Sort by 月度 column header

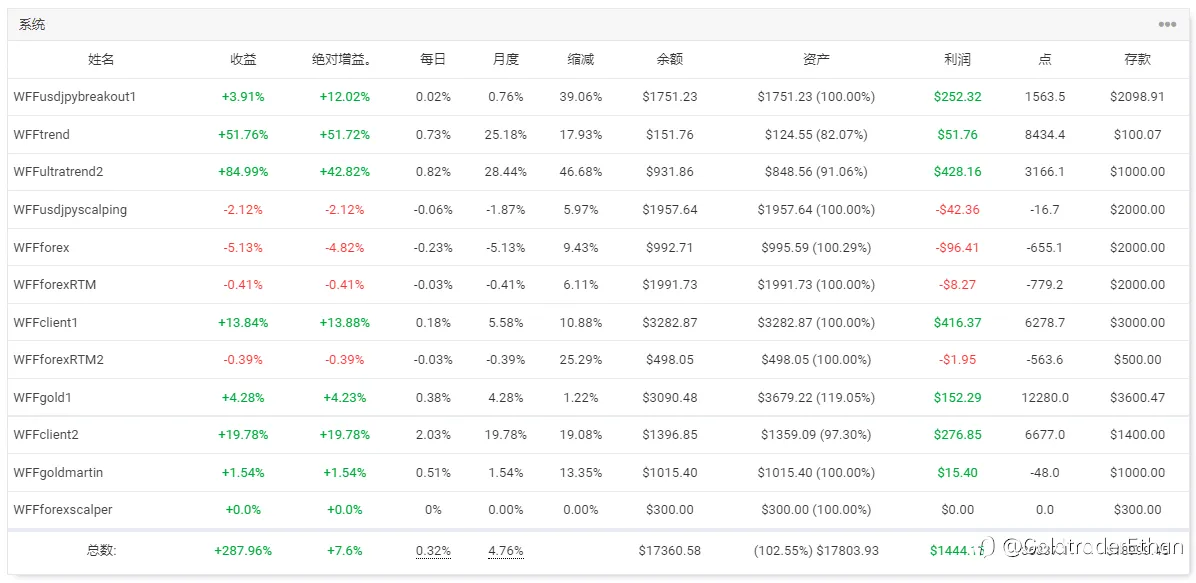(505, 60)
